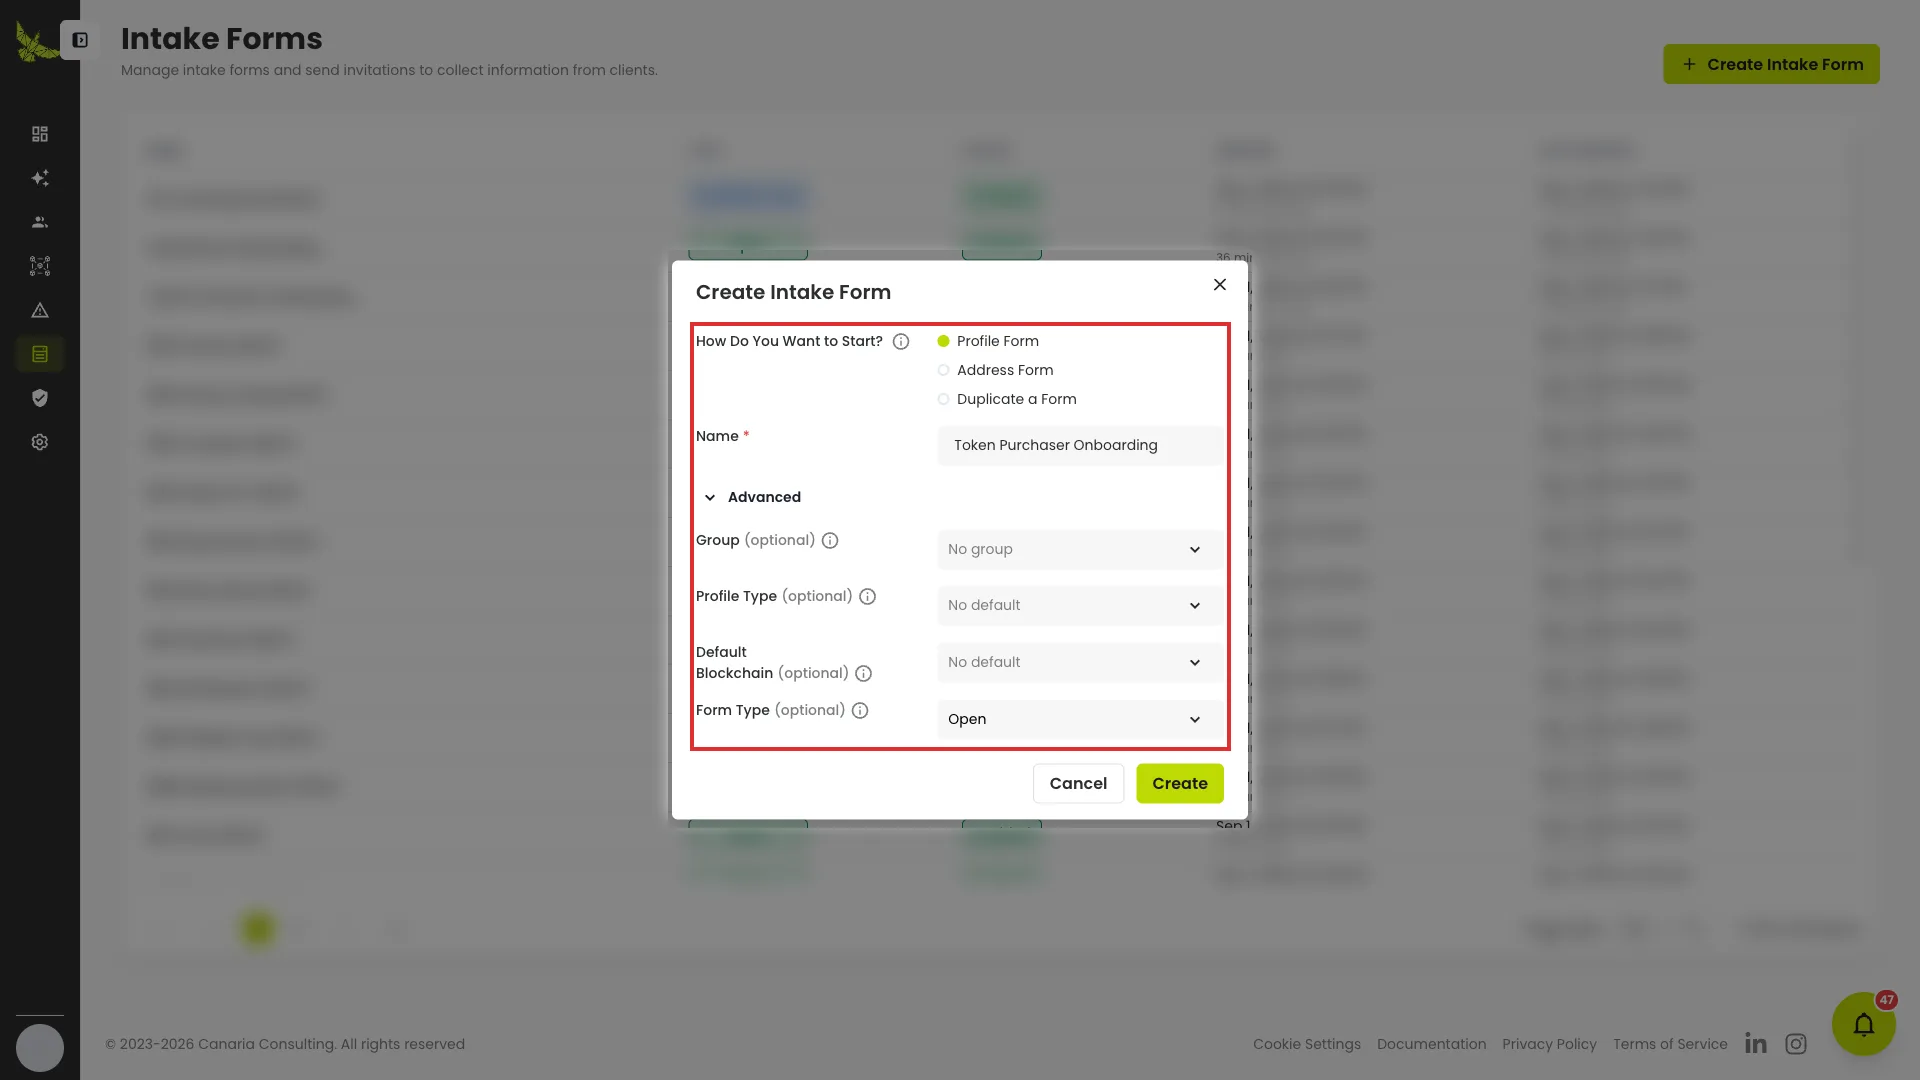Click the Name input field
This screenshot has width=1920, height=1080.
tap(1079, 445)
